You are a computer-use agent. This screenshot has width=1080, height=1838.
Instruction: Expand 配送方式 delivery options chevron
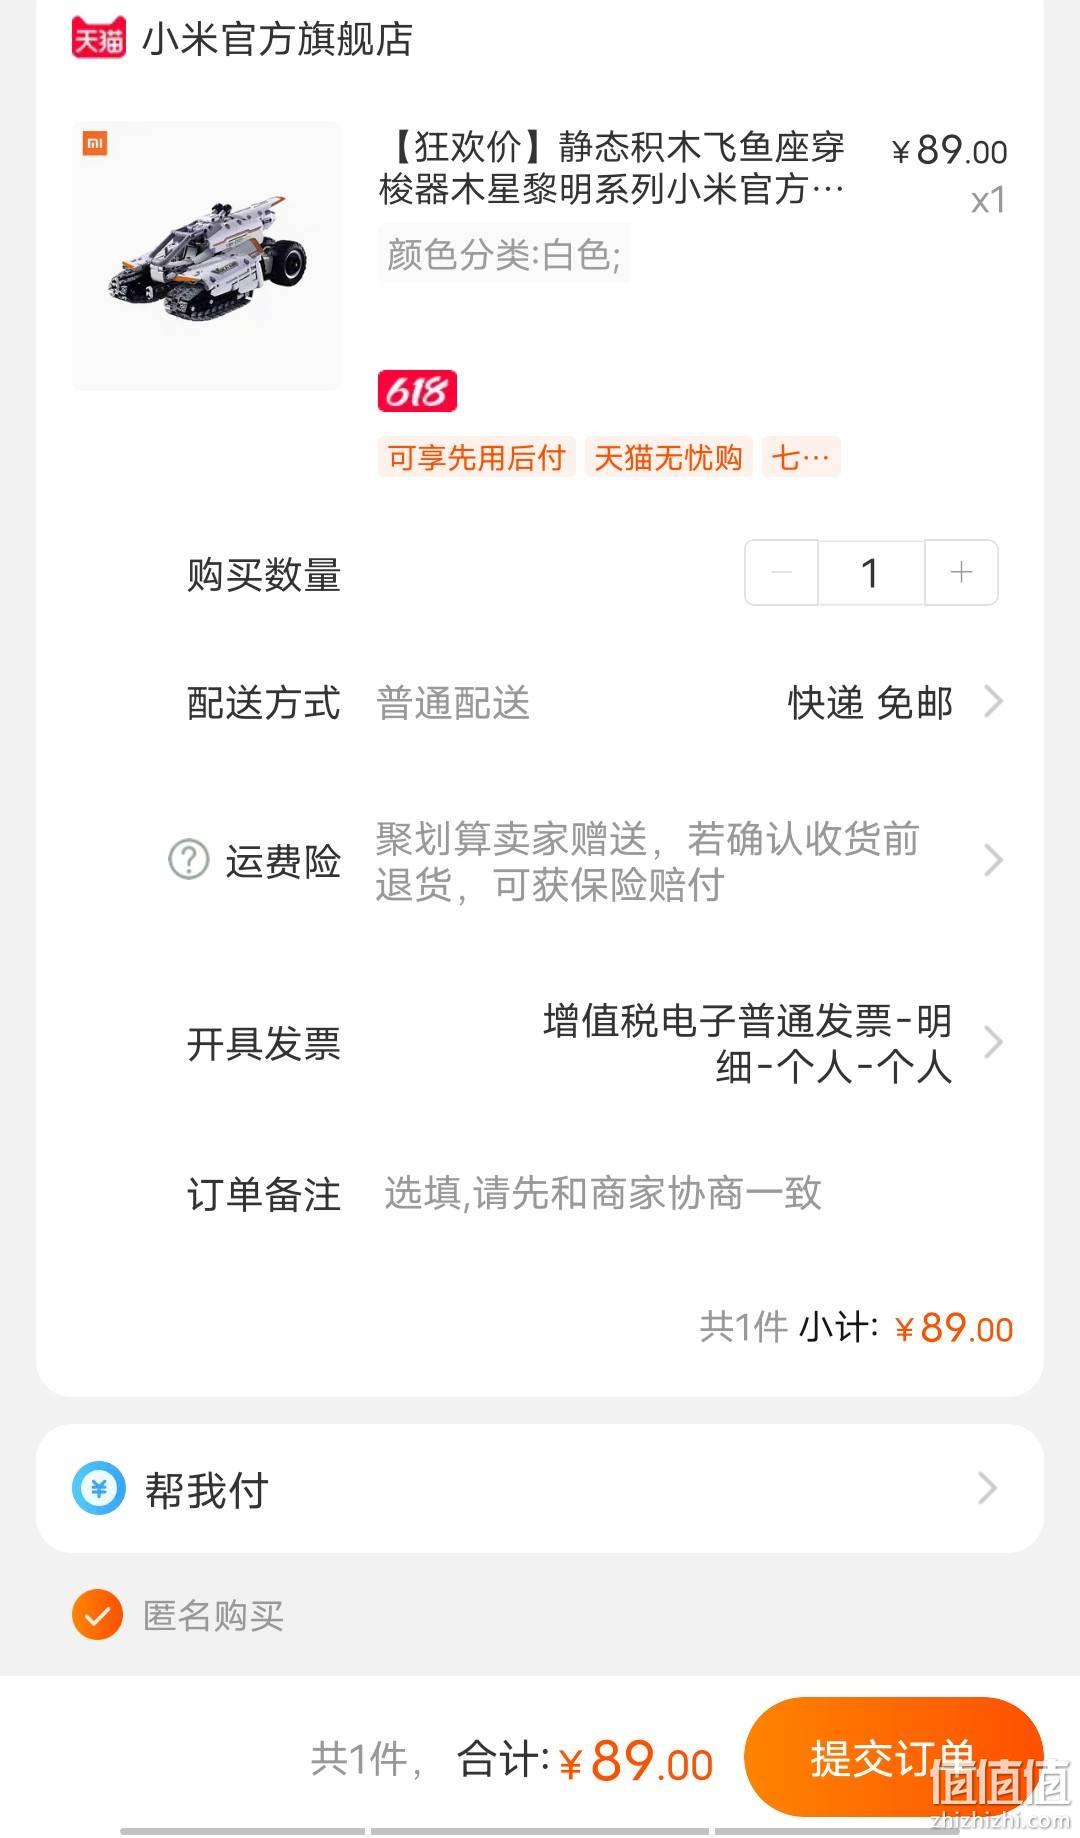pyautogui.click(x=992, y=702)
